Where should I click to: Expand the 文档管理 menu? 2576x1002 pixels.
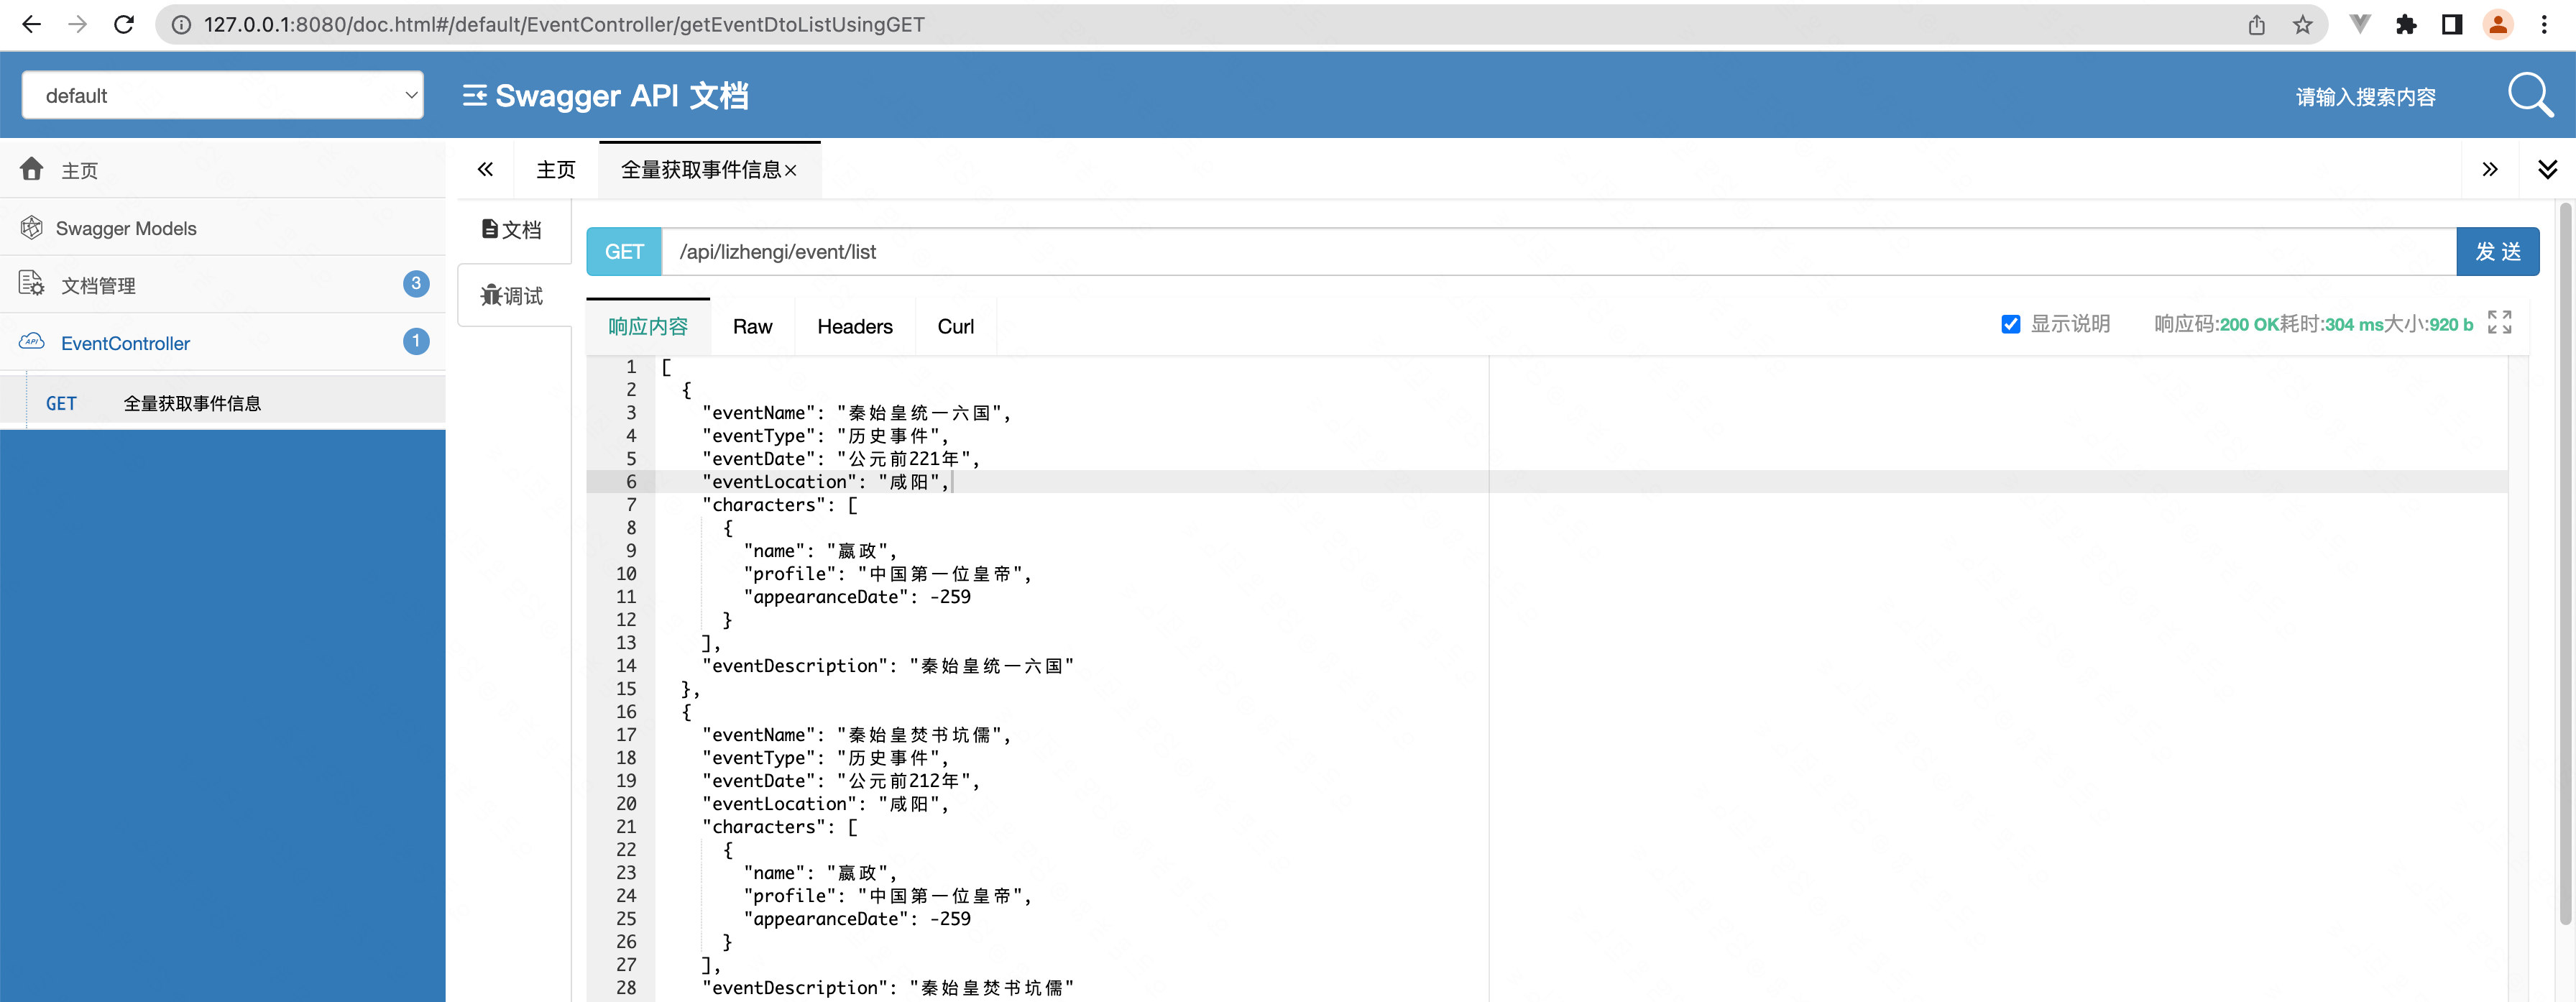pyautogui.click(x=223, y=285)
